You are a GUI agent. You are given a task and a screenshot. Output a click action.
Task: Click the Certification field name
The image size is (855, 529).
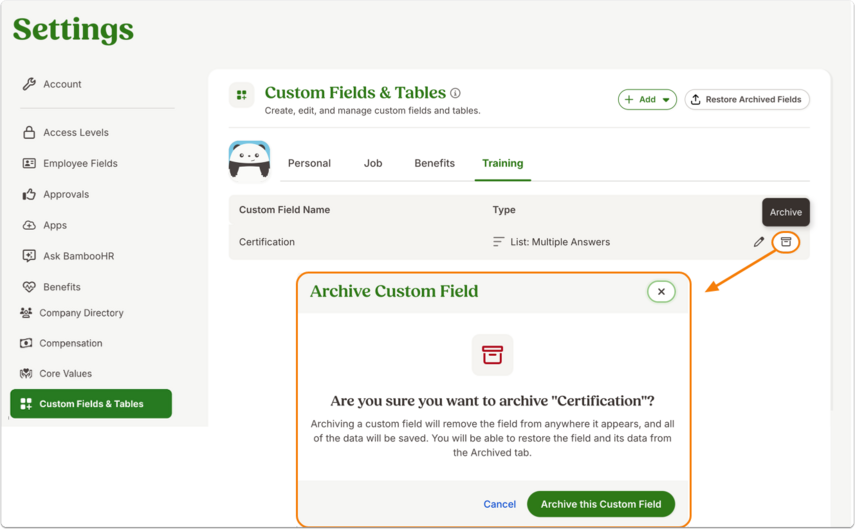pyautogui.click(x=267, y=242)
